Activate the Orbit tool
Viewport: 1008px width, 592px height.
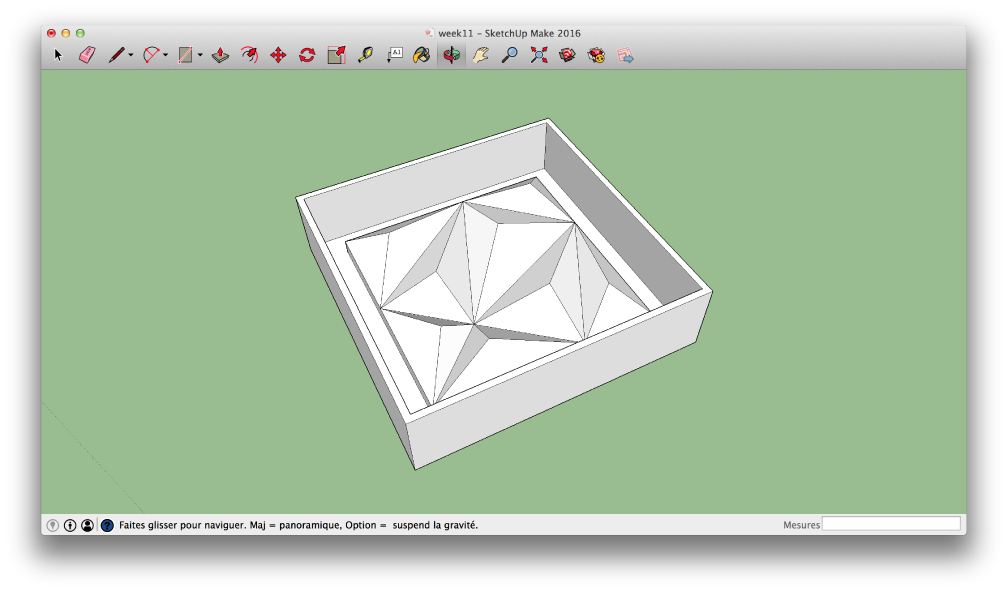coord(451,55)
